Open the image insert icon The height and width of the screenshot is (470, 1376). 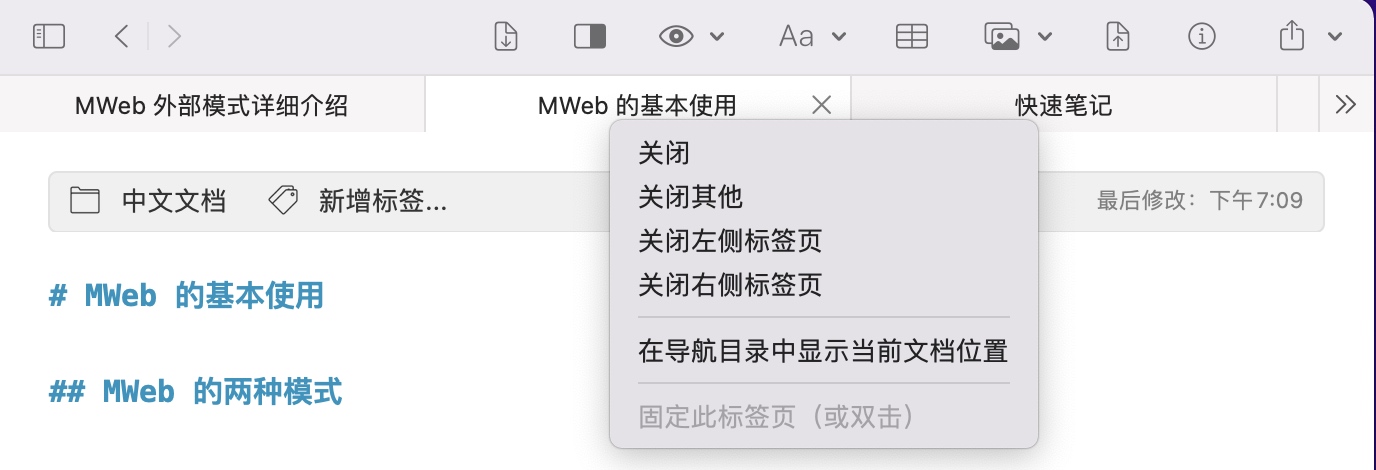(1002, 37)
